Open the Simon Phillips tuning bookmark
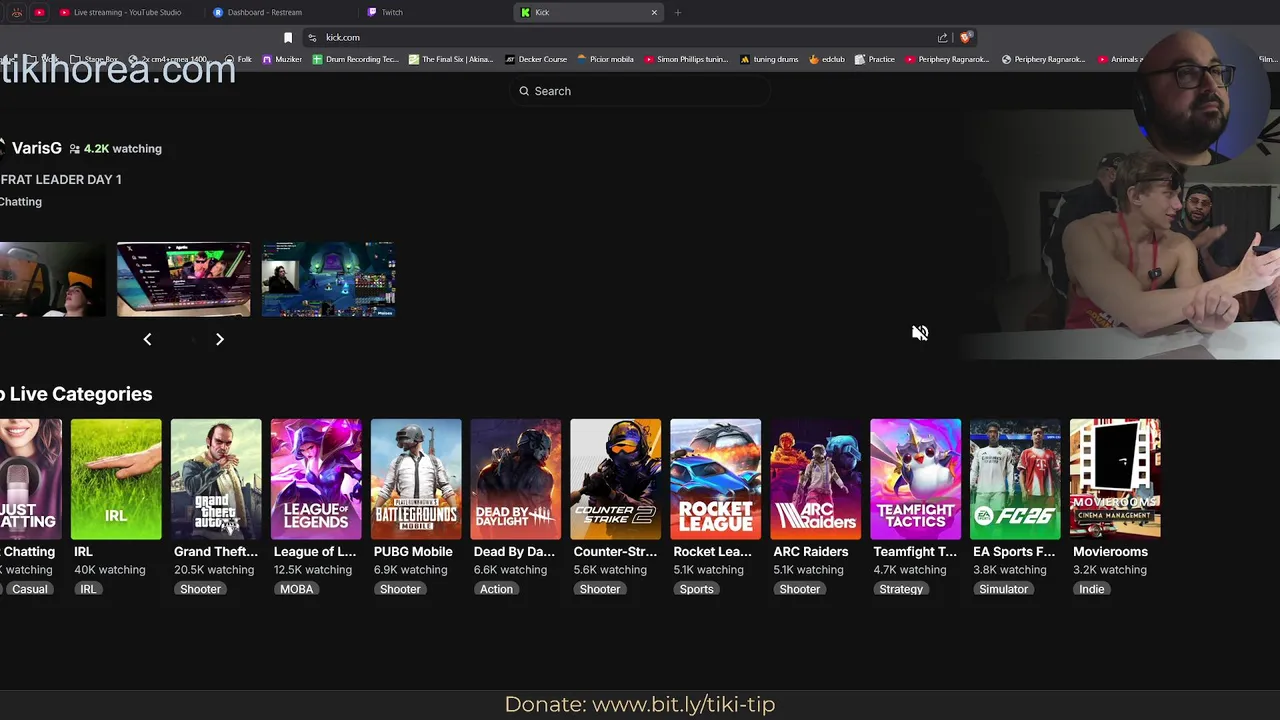Screen dimensions: 1280x720 point(686,59)
